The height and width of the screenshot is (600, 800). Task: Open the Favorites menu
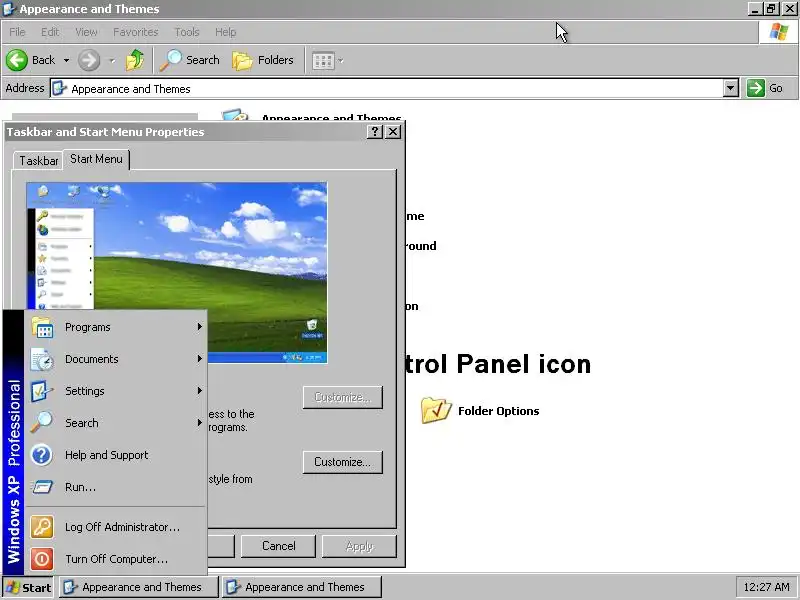coord(136,32)
